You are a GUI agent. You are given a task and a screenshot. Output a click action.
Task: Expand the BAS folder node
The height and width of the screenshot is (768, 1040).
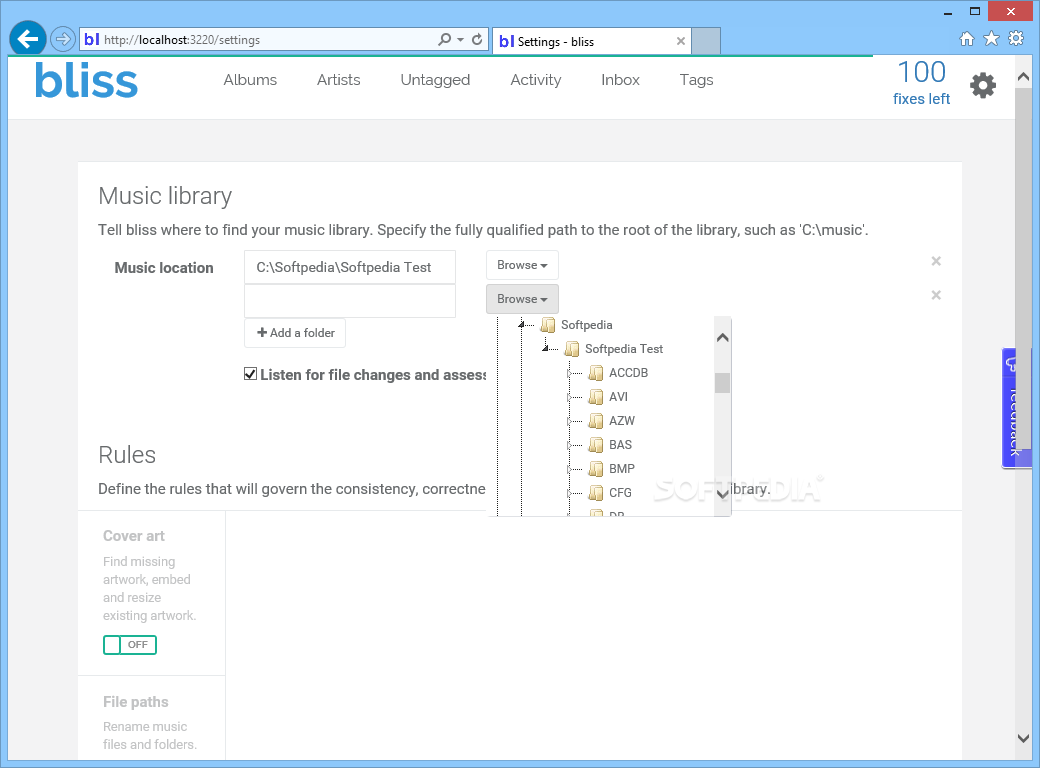coord(569,445)
